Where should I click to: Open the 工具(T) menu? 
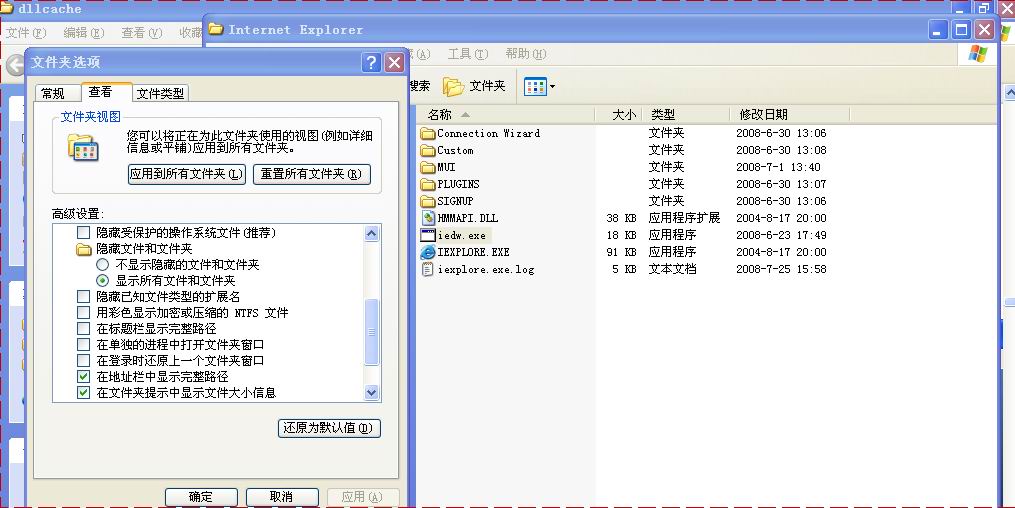click(468, 54)
